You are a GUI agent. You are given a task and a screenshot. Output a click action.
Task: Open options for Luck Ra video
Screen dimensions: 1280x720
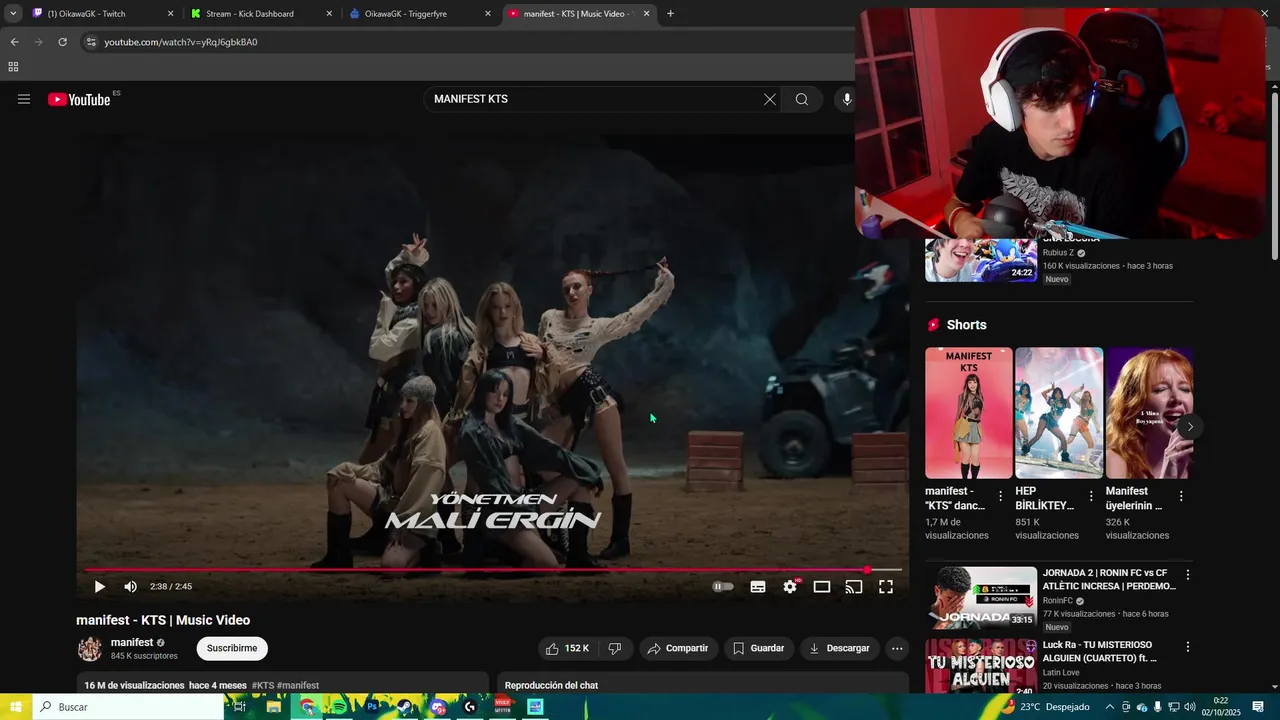point(1188,647)
